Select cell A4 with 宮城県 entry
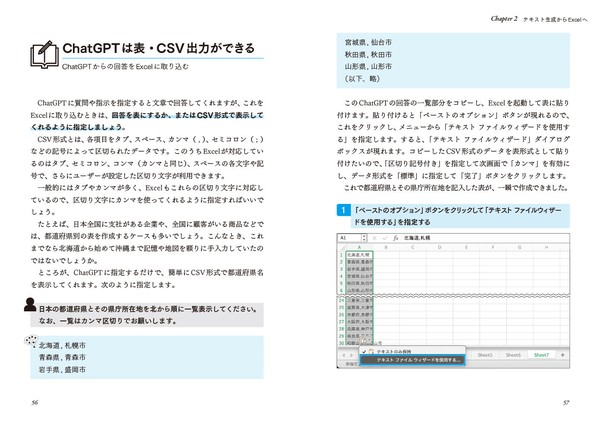 [x=359, y=276]
